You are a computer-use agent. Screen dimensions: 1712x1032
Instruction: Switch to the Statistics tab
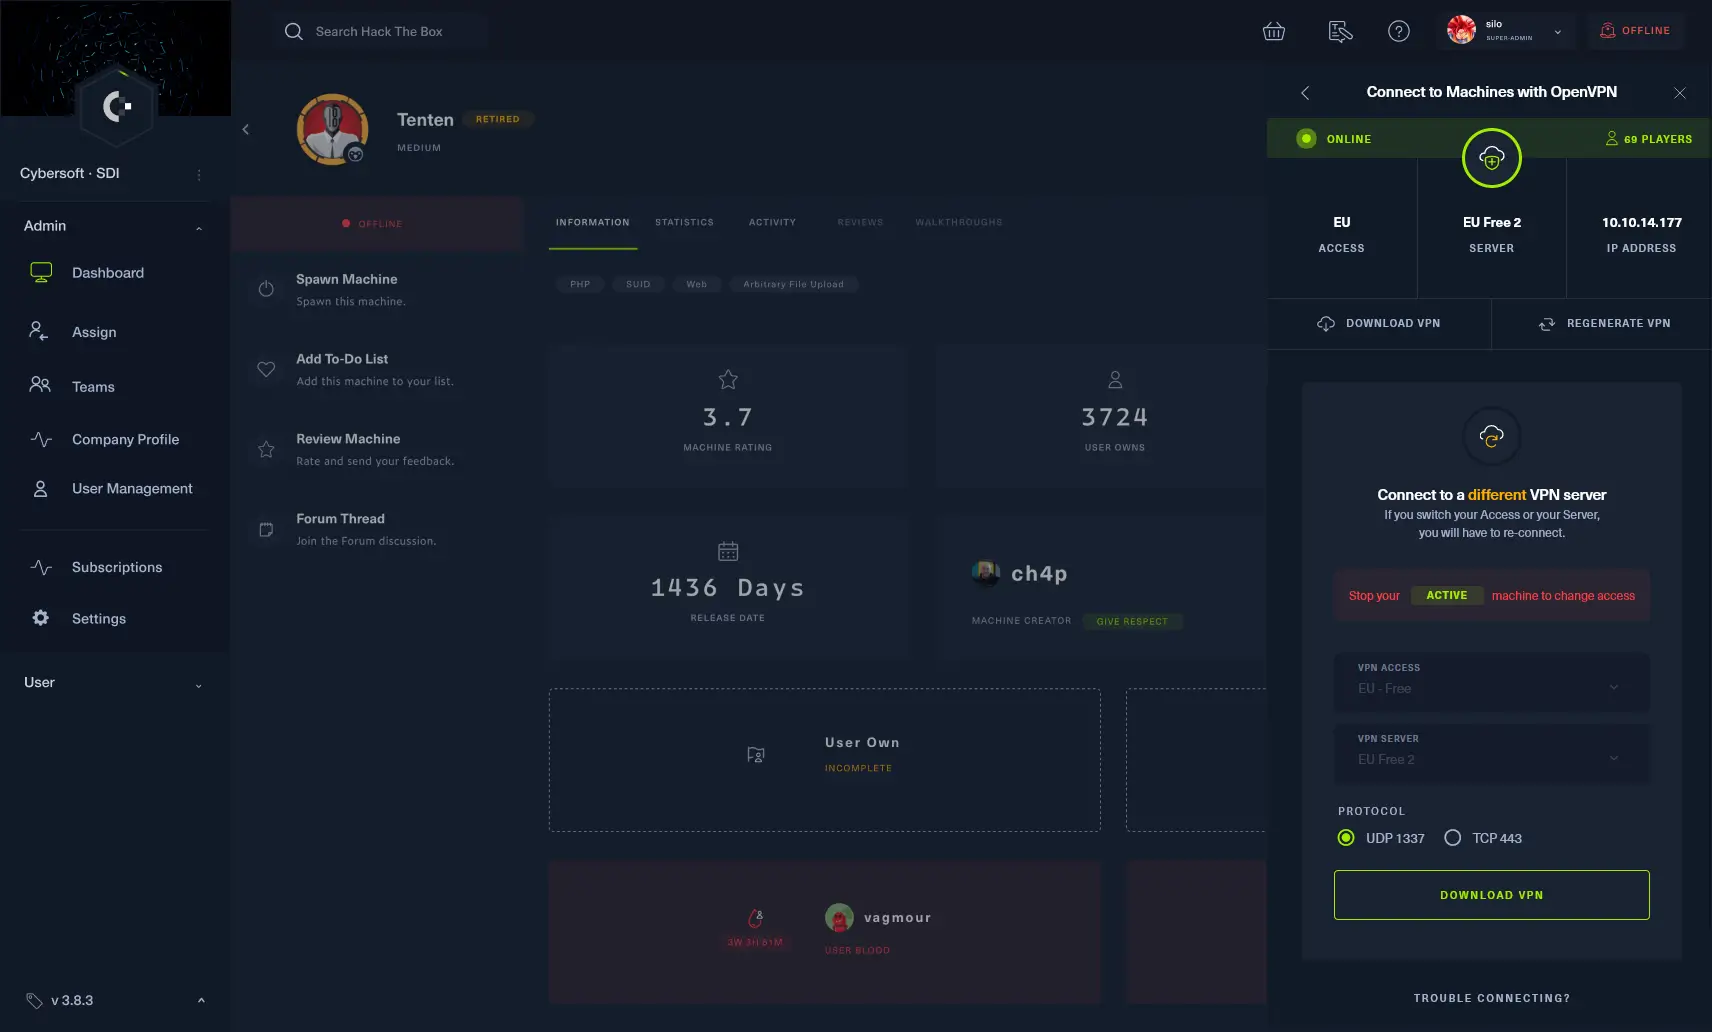684,222
